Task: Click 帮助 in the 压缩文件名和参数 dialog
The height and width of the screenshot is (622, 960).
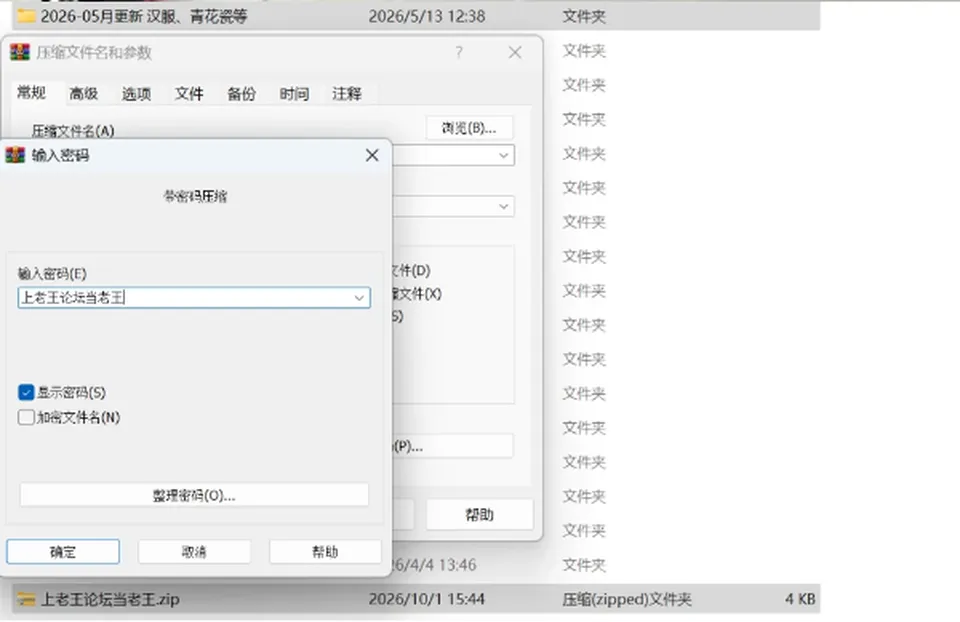Action: click(479, 515)
